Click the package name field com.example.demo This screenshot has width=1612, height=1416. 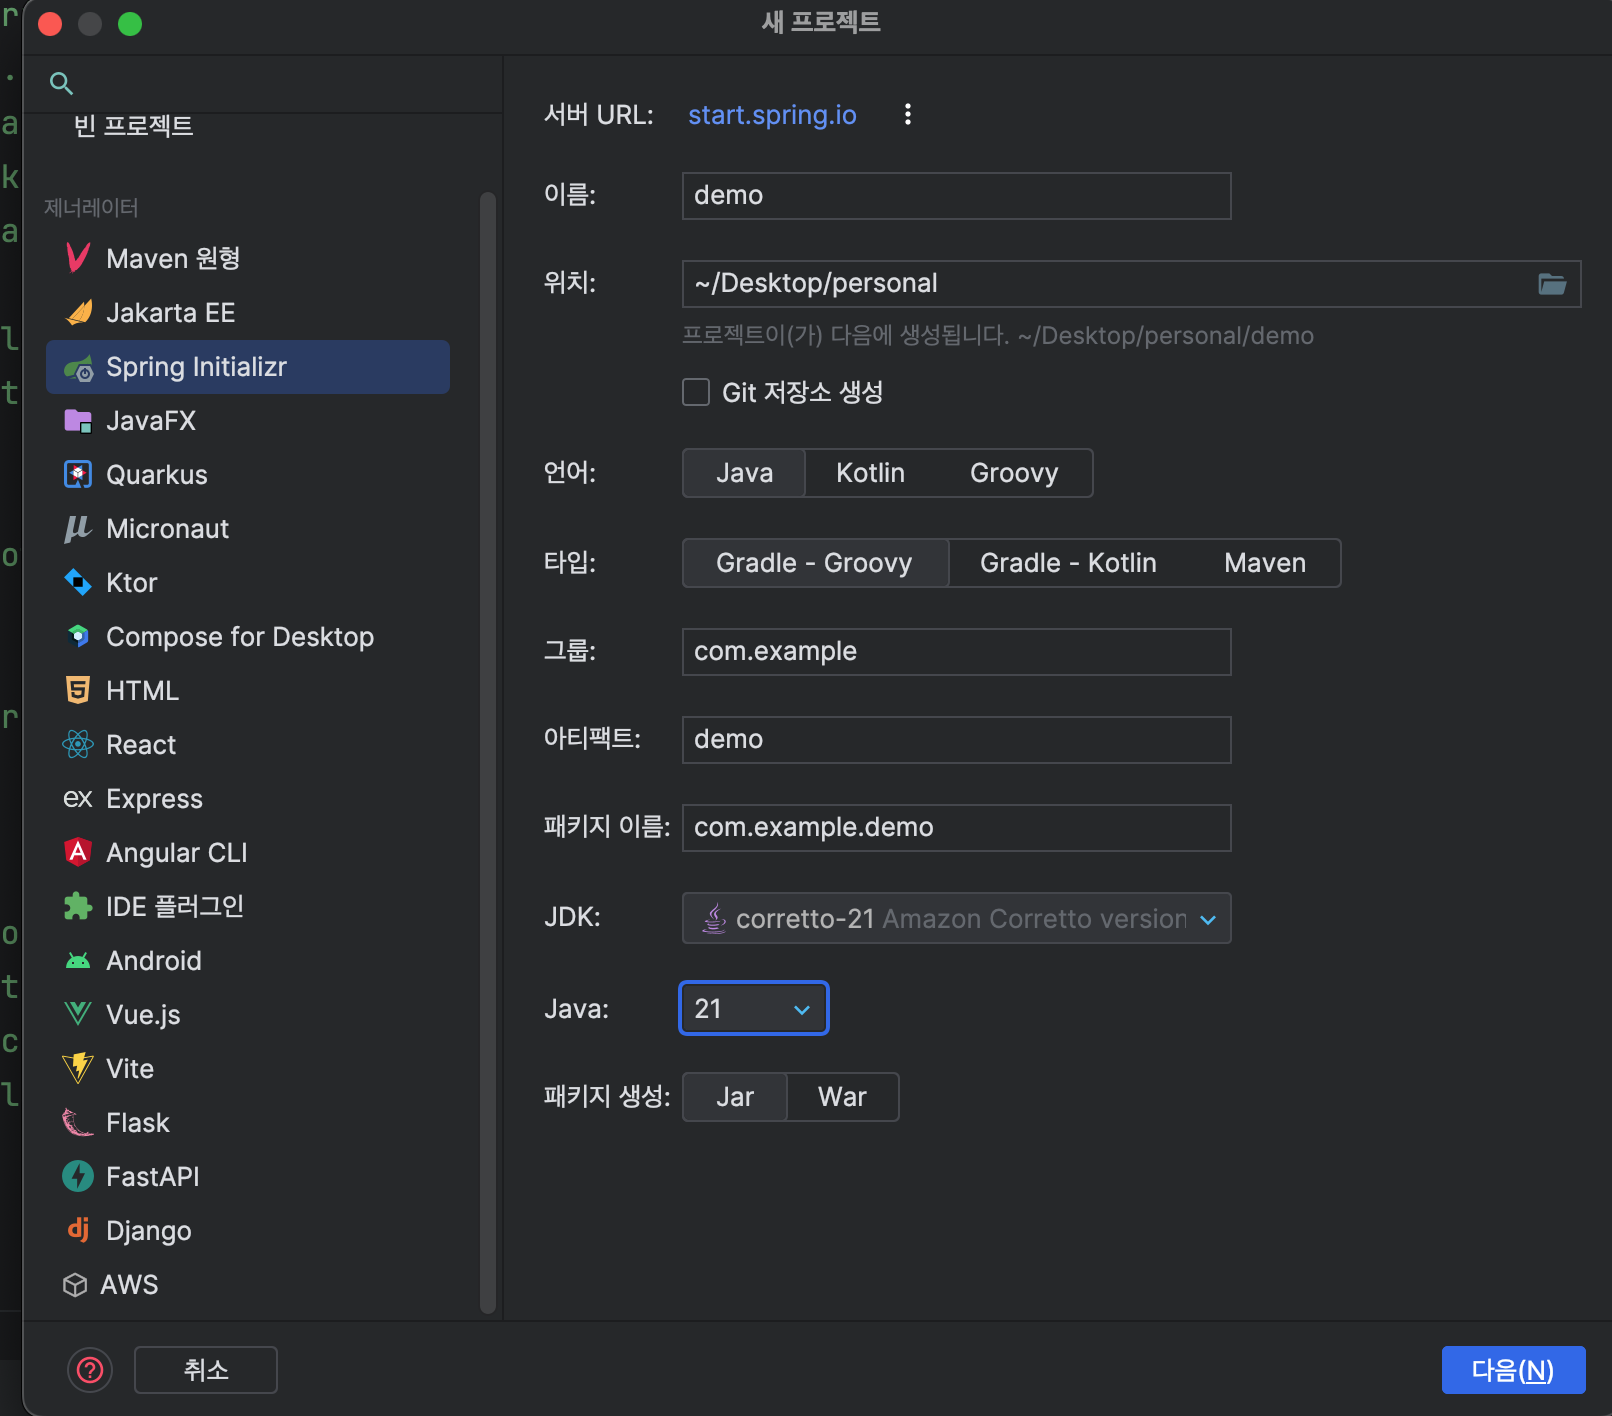956,828
